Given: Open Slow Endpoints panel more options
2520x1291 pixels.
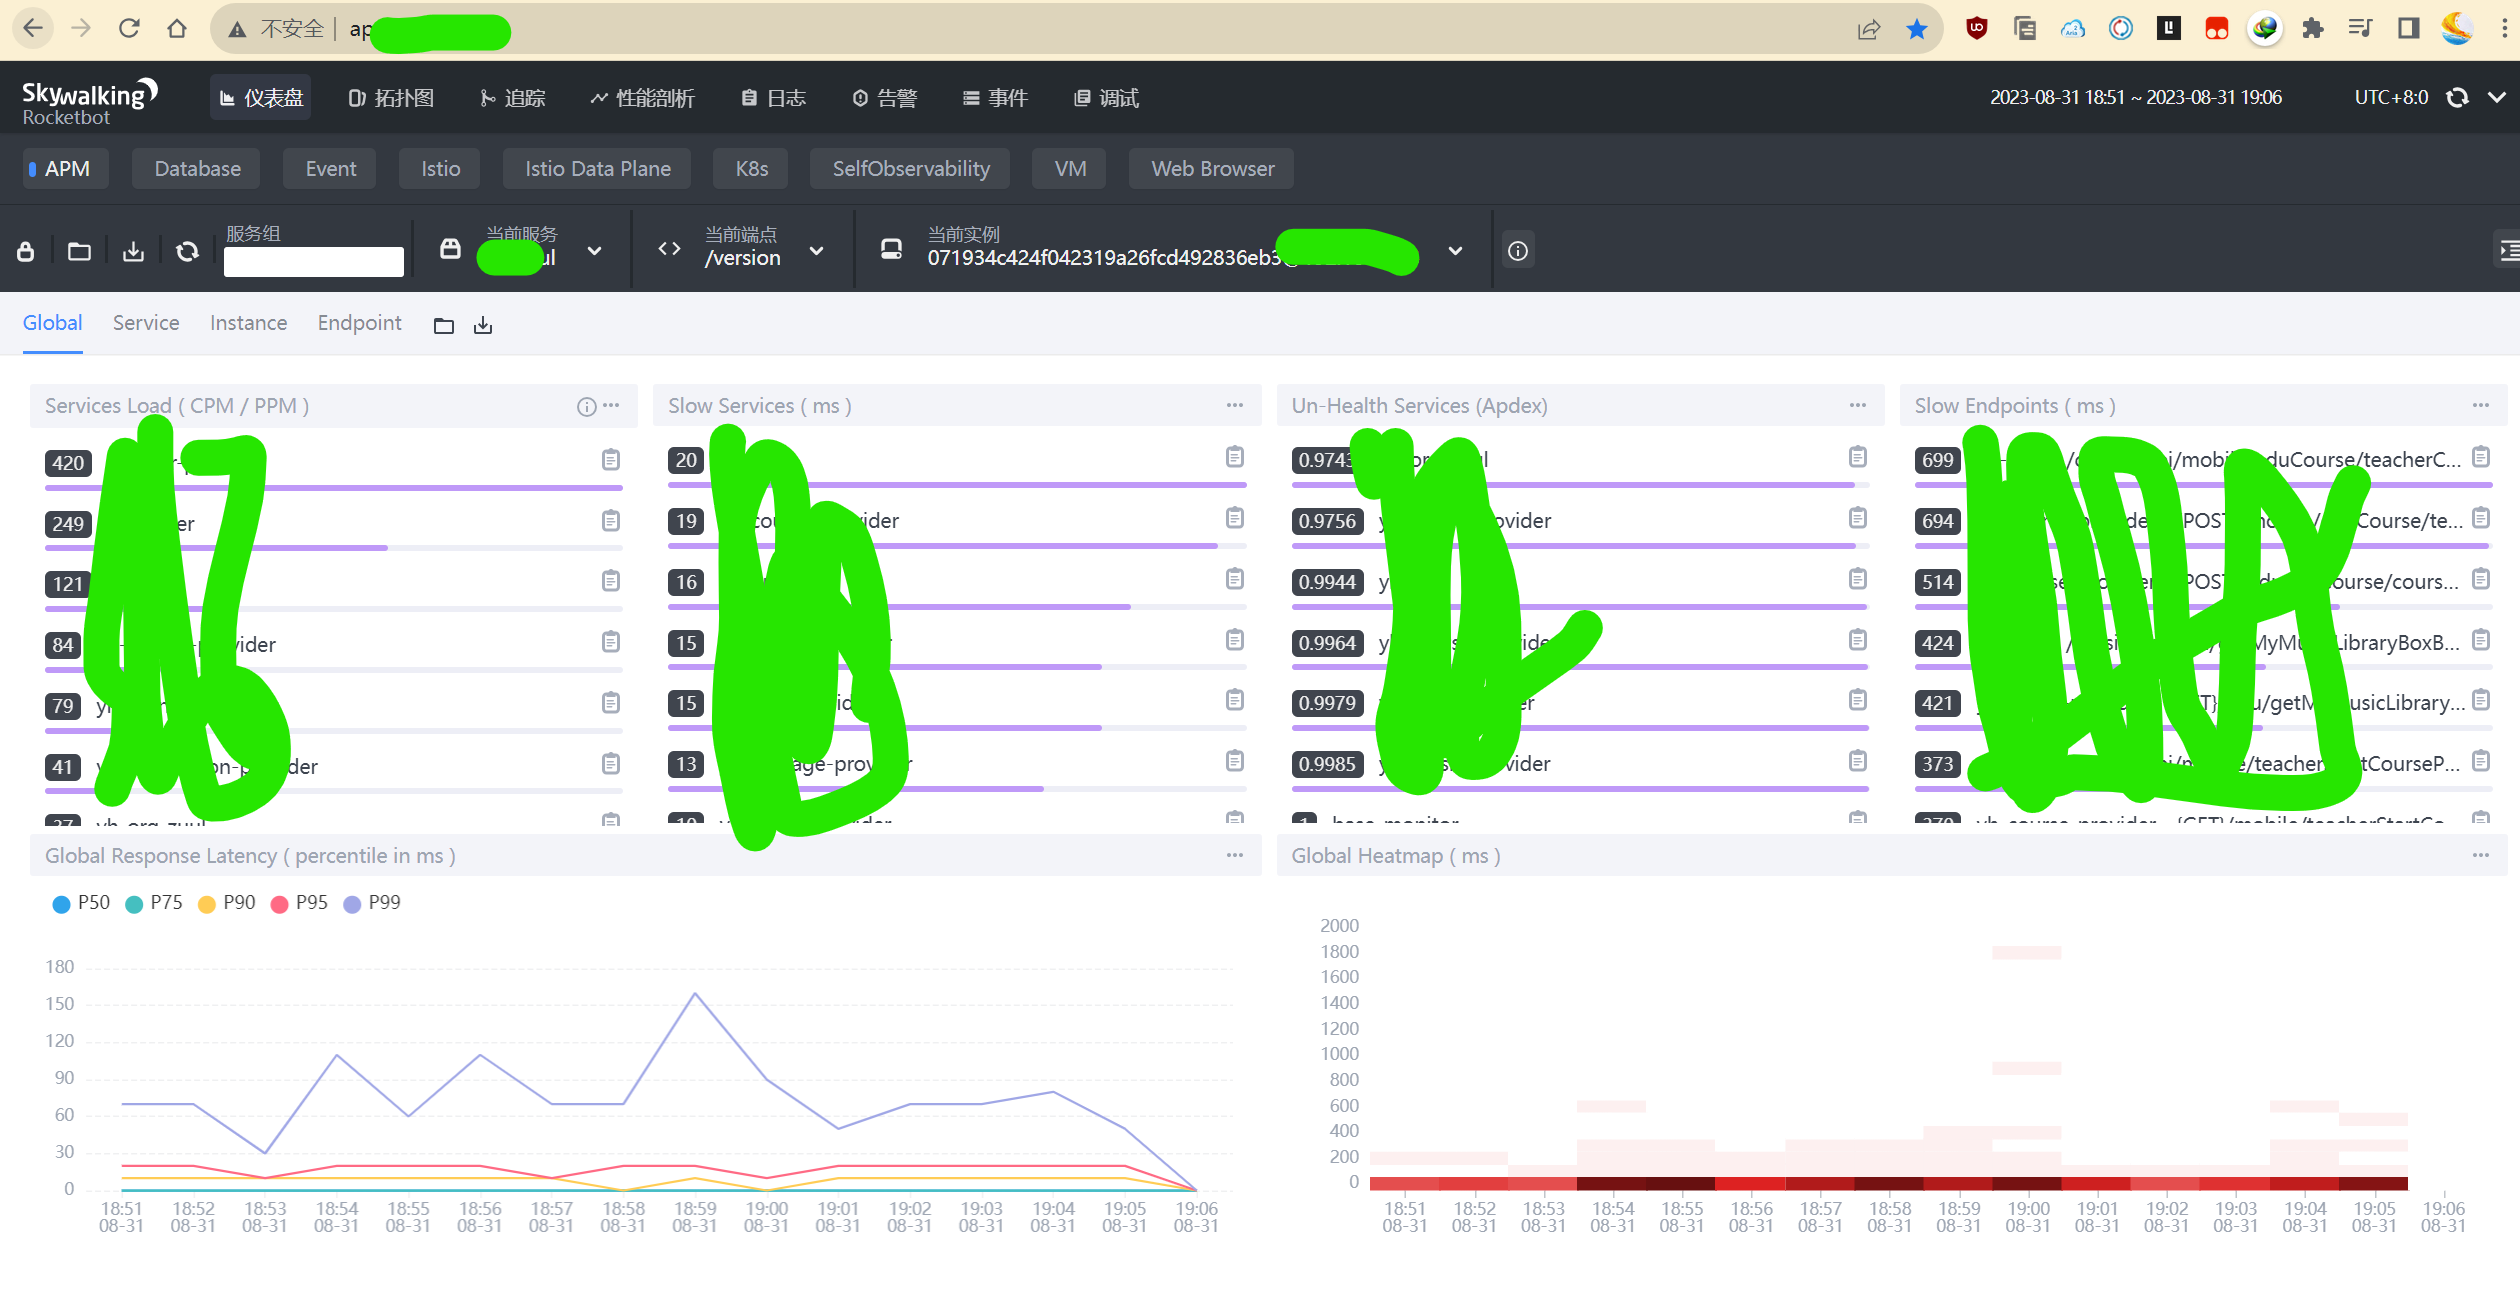Looking at the screenshot, I should 2481,405.
